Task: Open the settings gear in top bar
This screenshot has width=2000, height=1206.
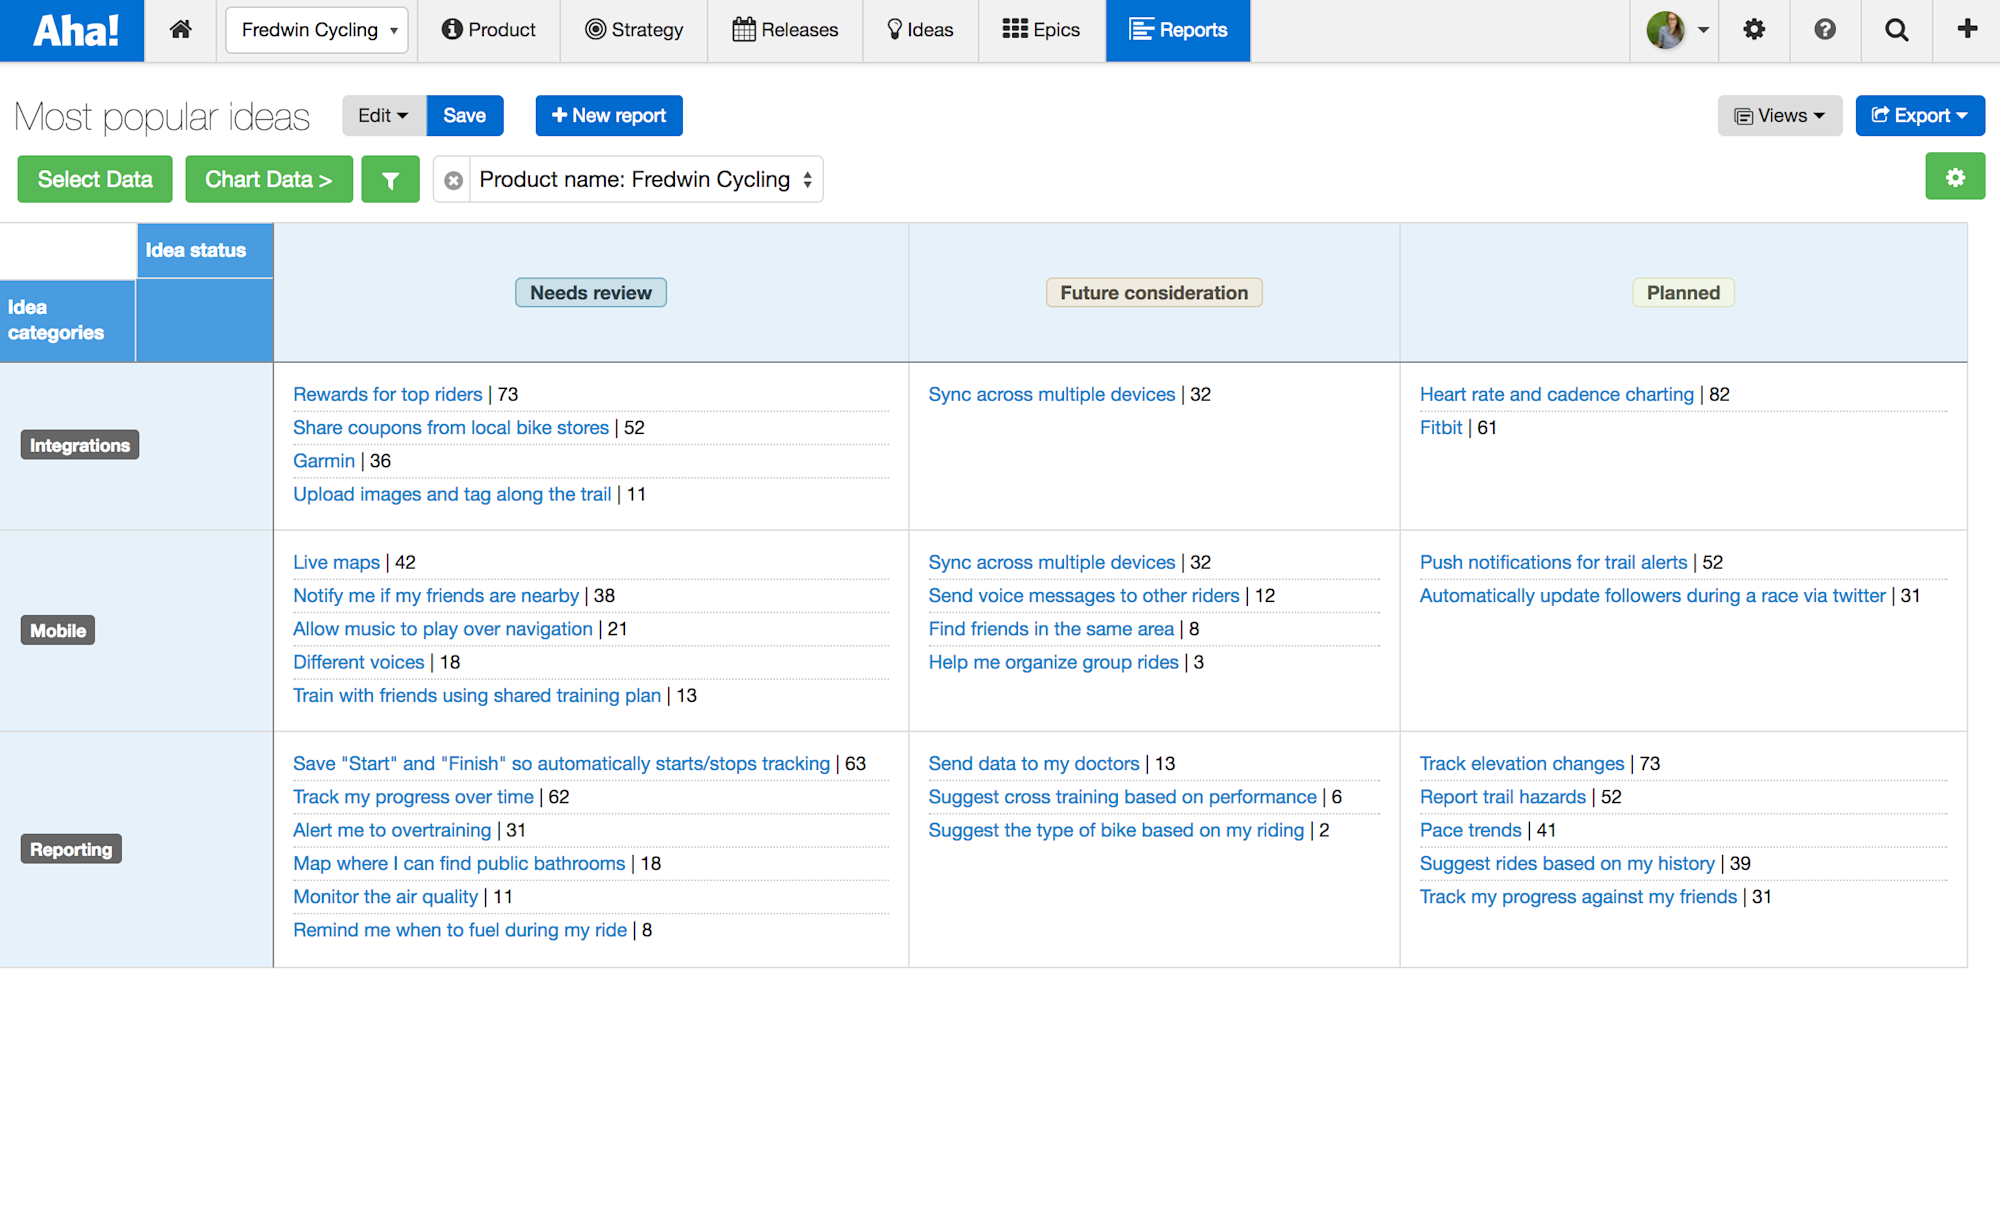Action: coord(1754,30)
